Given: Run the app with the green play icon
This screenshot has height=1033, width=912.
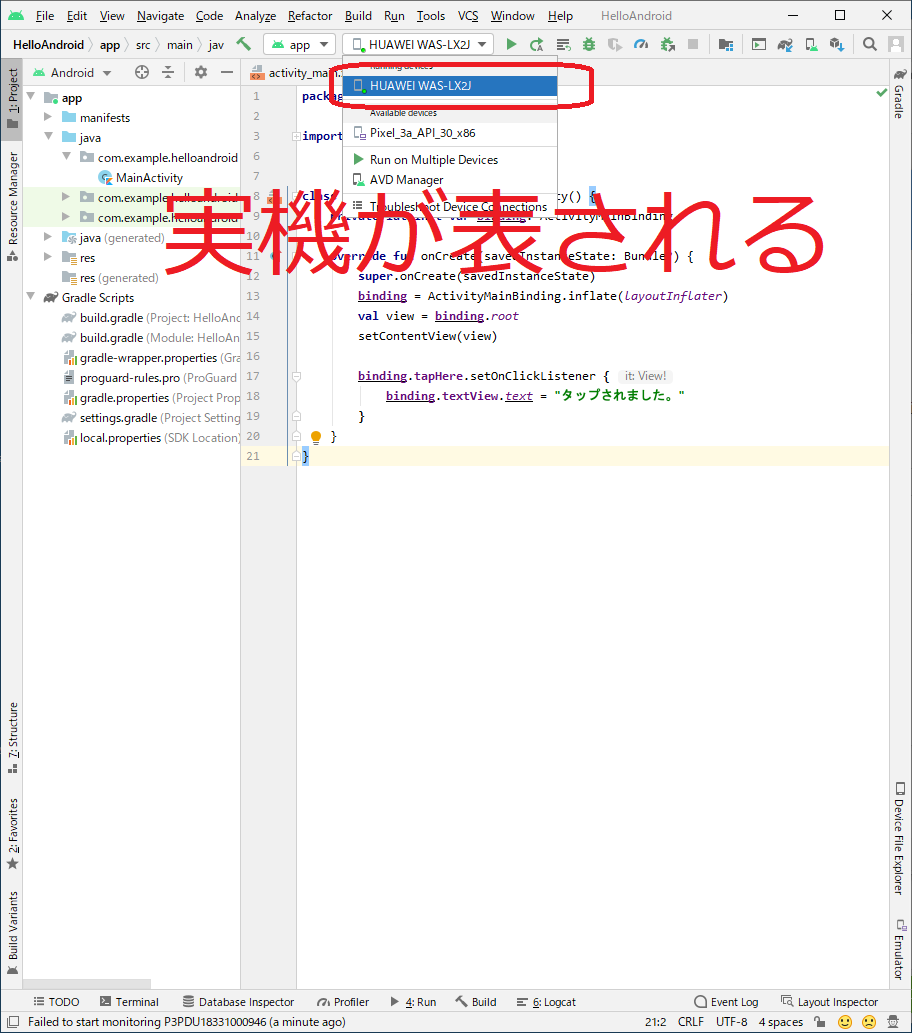Looking at the screenshot, I should 512,44.
